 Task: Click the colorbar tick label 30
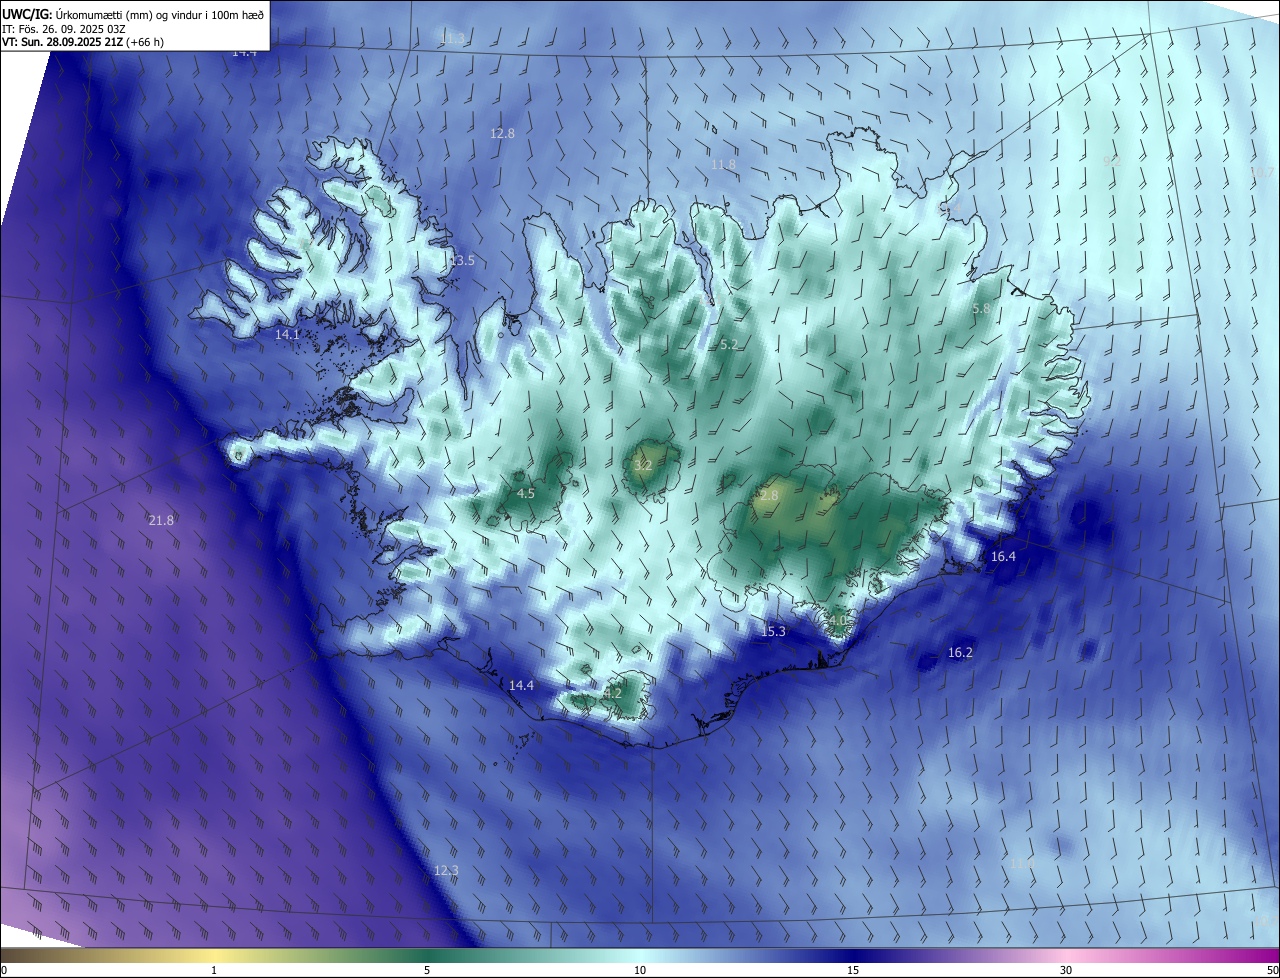(1066, 970)
